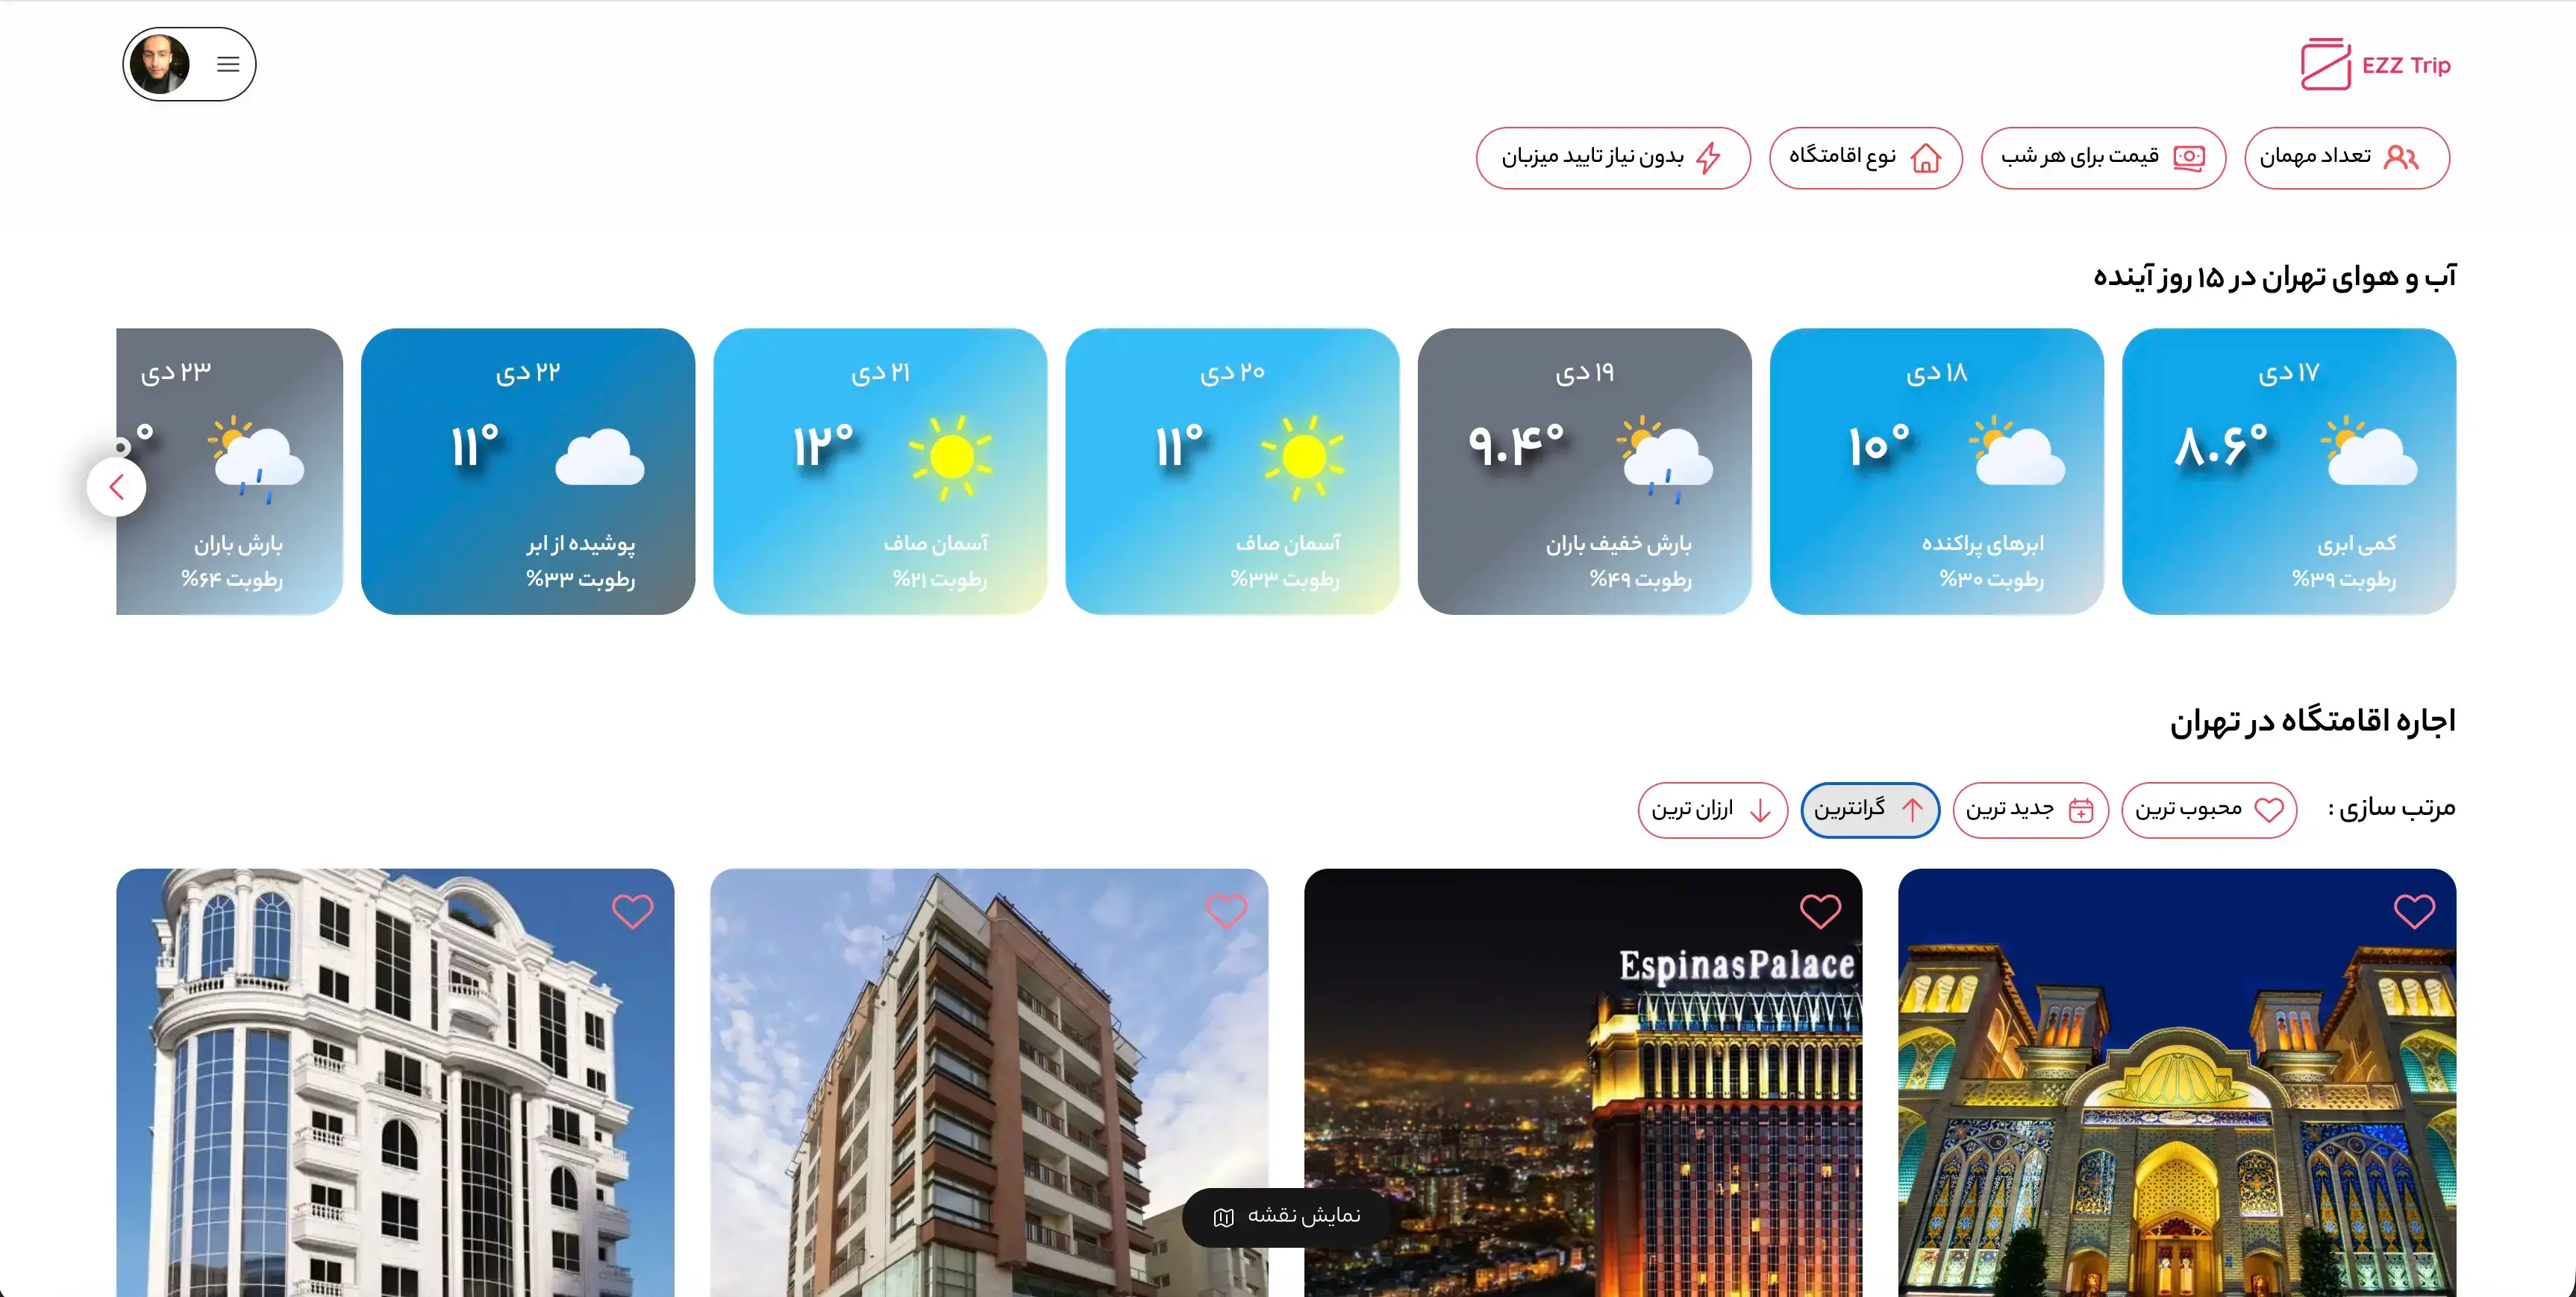Select the ۲۱ دی clear sky weather card
The image size is (2576, 1297).
point(880,471)
